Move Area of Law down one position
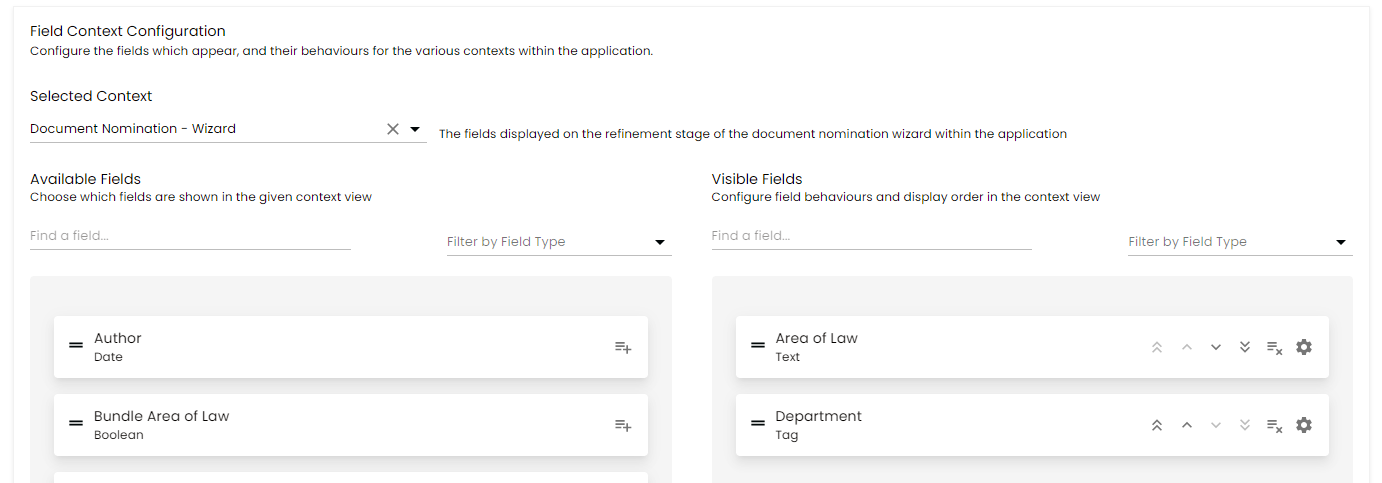 click(1216, 348)
